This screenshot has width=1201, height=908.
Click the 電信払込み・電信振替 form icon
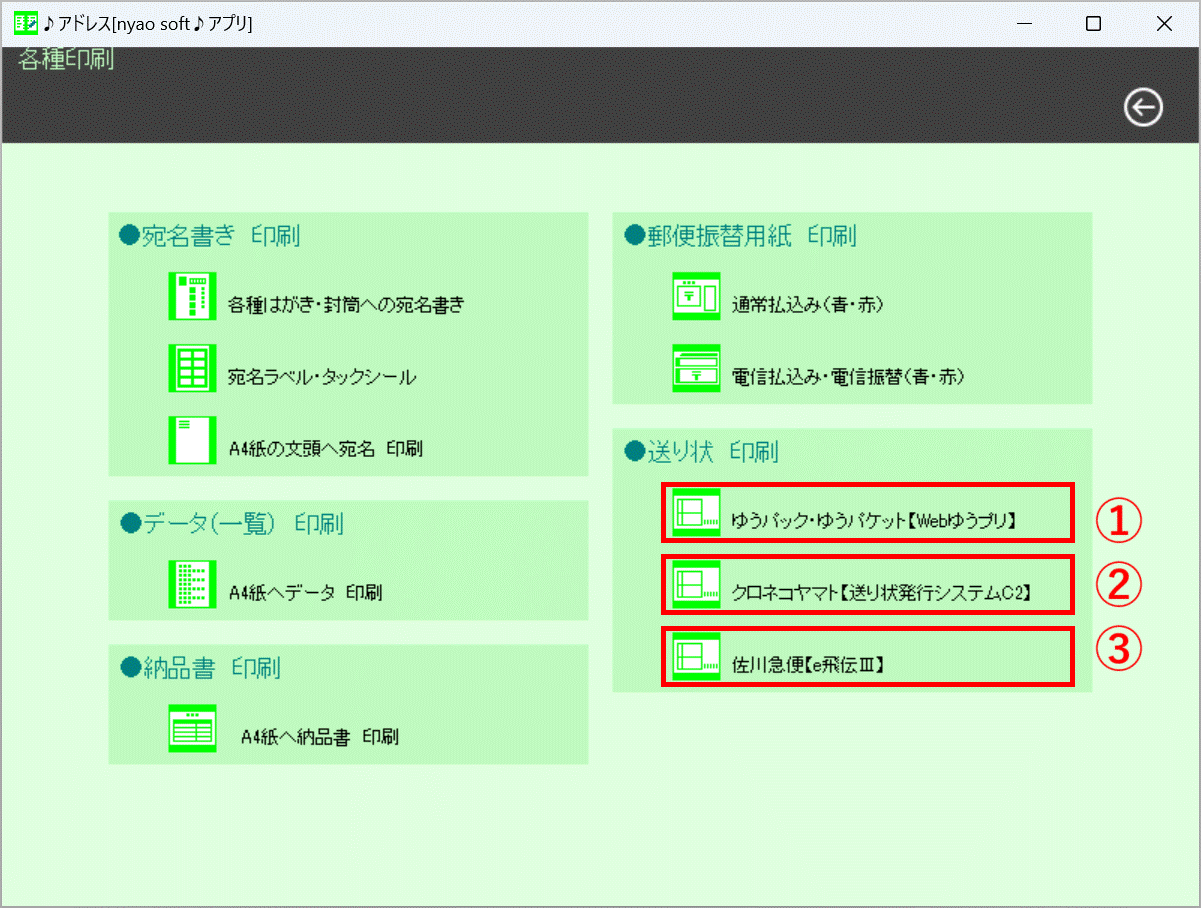pos(696,368)
